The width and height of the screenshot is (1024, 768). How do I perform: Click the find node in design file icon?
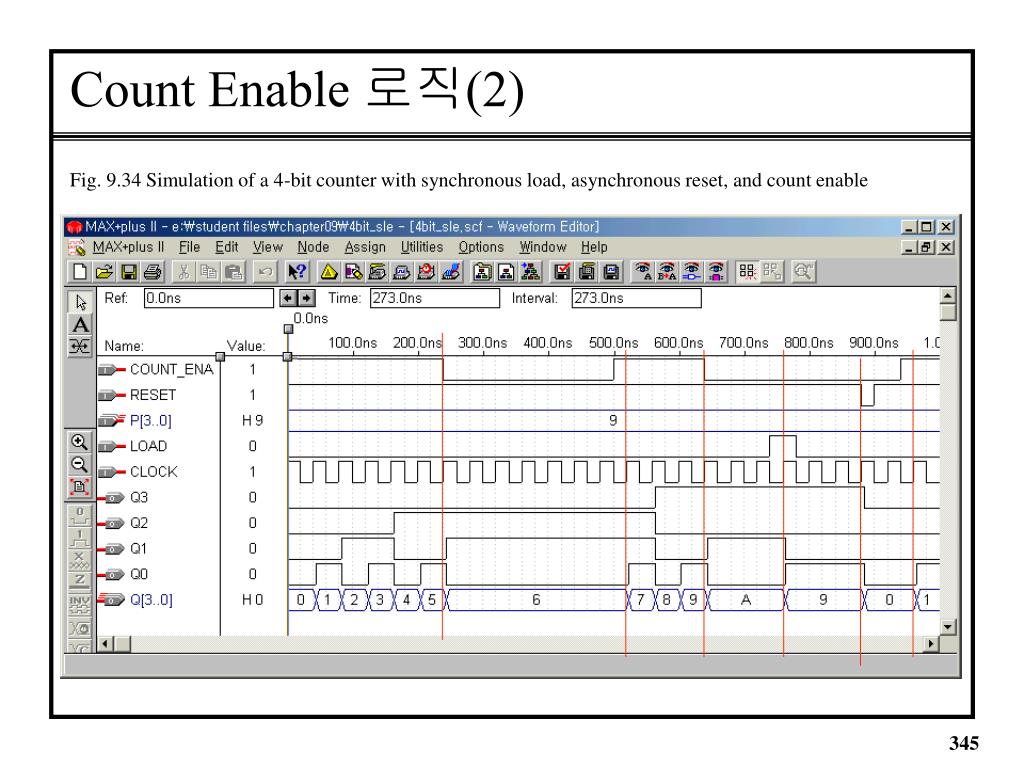(x=692, y=272)
